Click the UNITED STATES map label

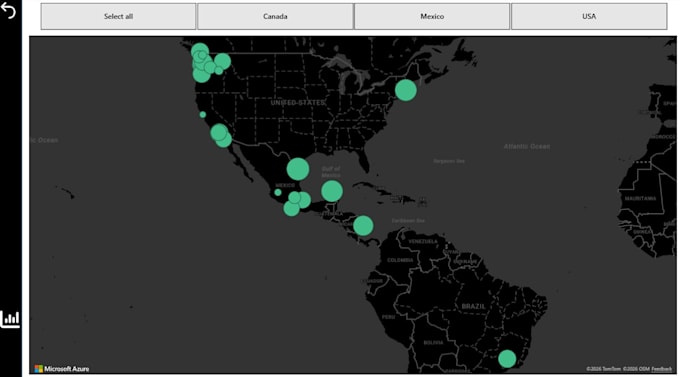[298, 103]
